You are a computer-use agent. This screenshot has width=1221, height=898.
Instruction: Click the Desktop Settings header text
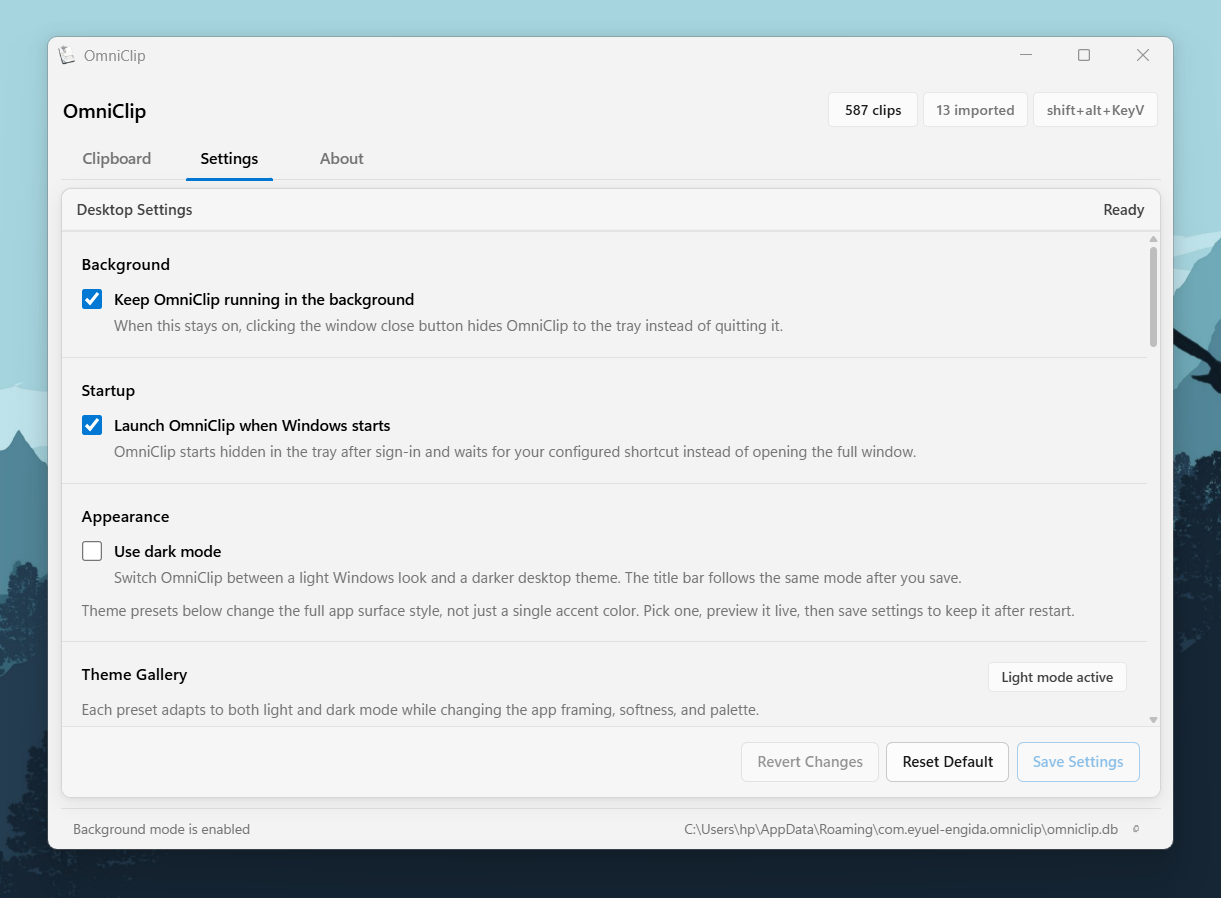[135, 210]
